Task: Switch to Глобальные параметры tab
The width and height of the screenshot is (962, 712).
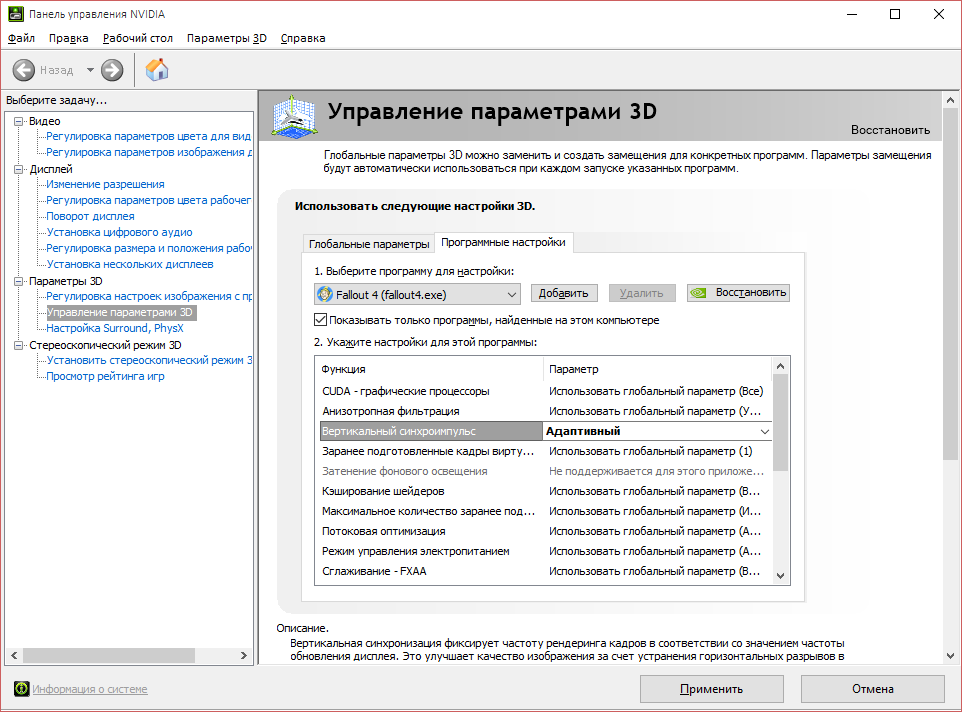Action: pyautogui.click(x=368, y=244)
